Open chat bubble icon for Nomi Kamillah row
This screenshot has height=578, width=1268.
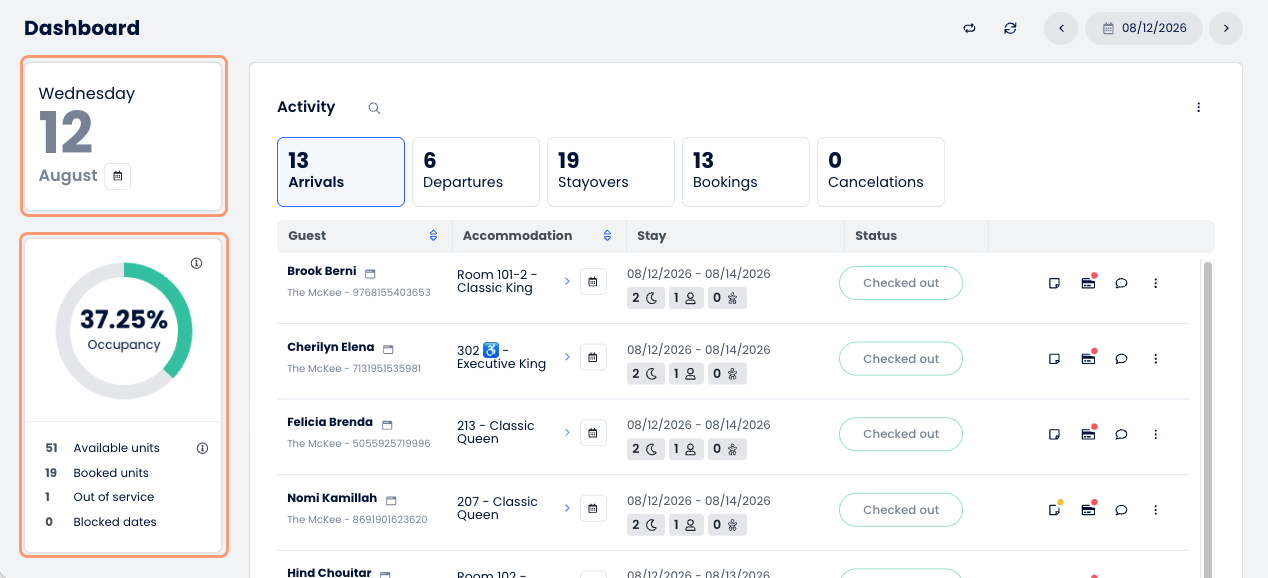click(1121, 510)
